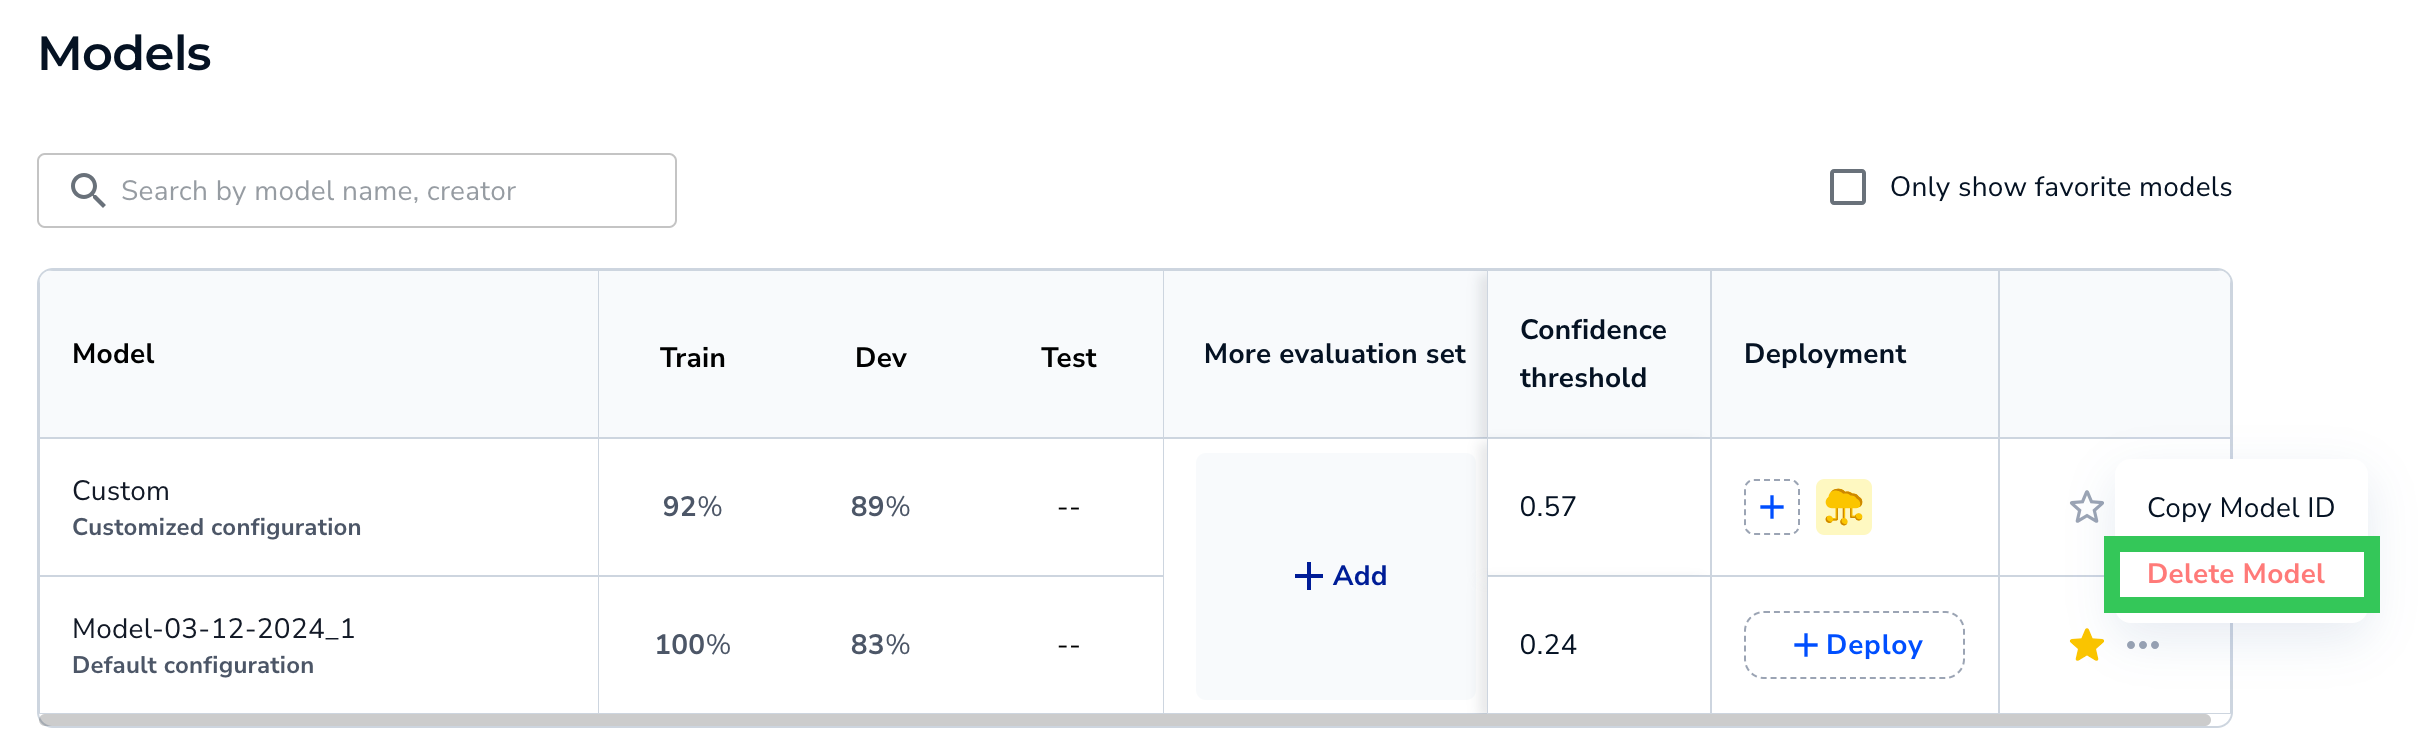Viewport: 2433px width, 756px height.
Task: Click the Confidence threshold column header
Action: tap(1593, 354)
